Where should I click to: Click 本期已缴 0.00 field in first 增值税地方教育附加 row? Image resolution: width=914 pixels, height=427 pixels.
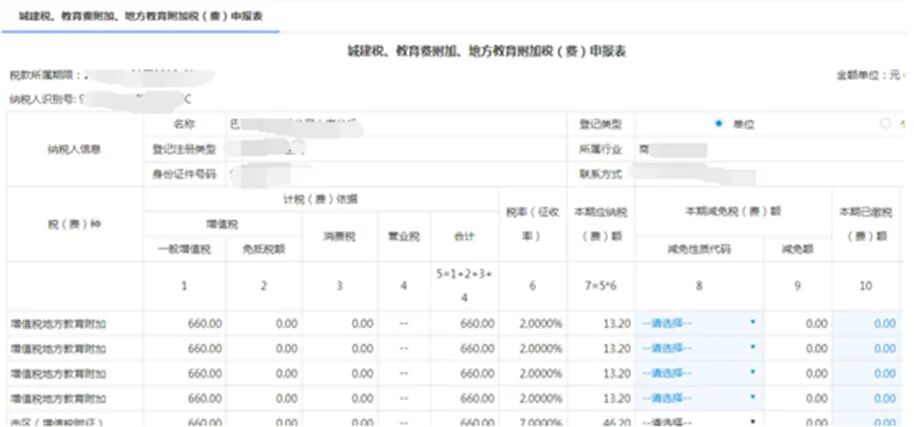867,323
